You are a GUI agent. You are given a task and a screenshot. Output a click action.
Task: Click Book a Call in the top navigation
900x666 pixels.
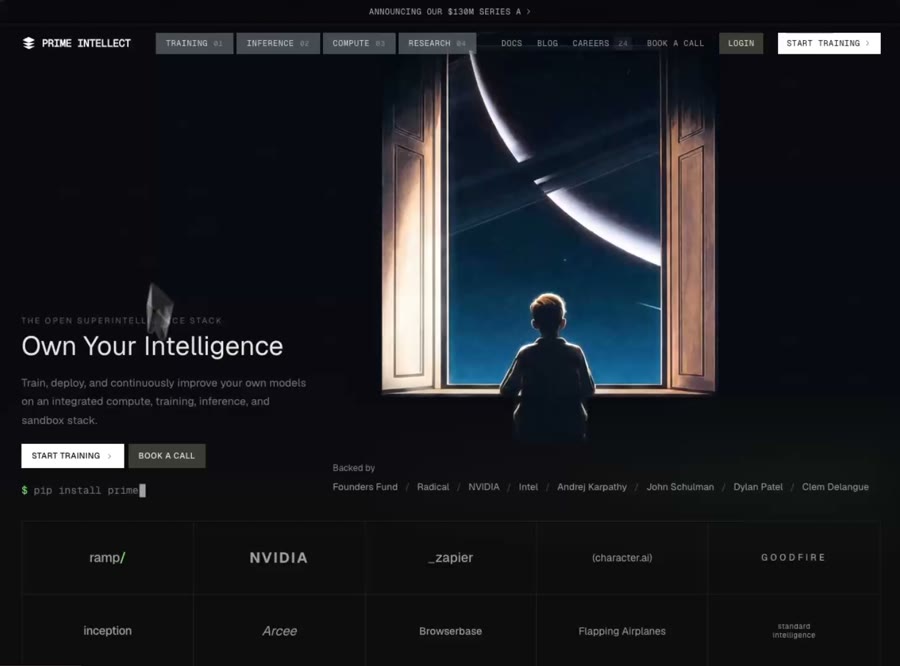coord(675,43)
